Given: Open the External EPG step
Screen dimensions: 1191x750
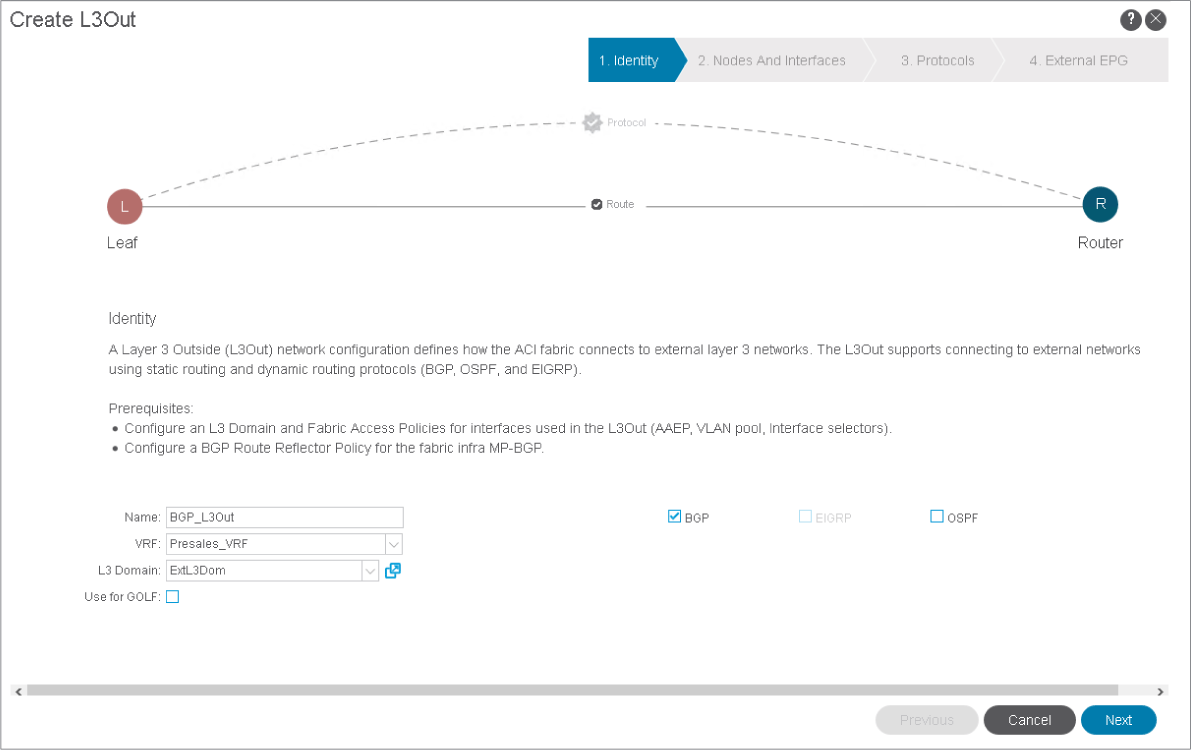Looking at the screenshot, I should tap(1078, 61).
